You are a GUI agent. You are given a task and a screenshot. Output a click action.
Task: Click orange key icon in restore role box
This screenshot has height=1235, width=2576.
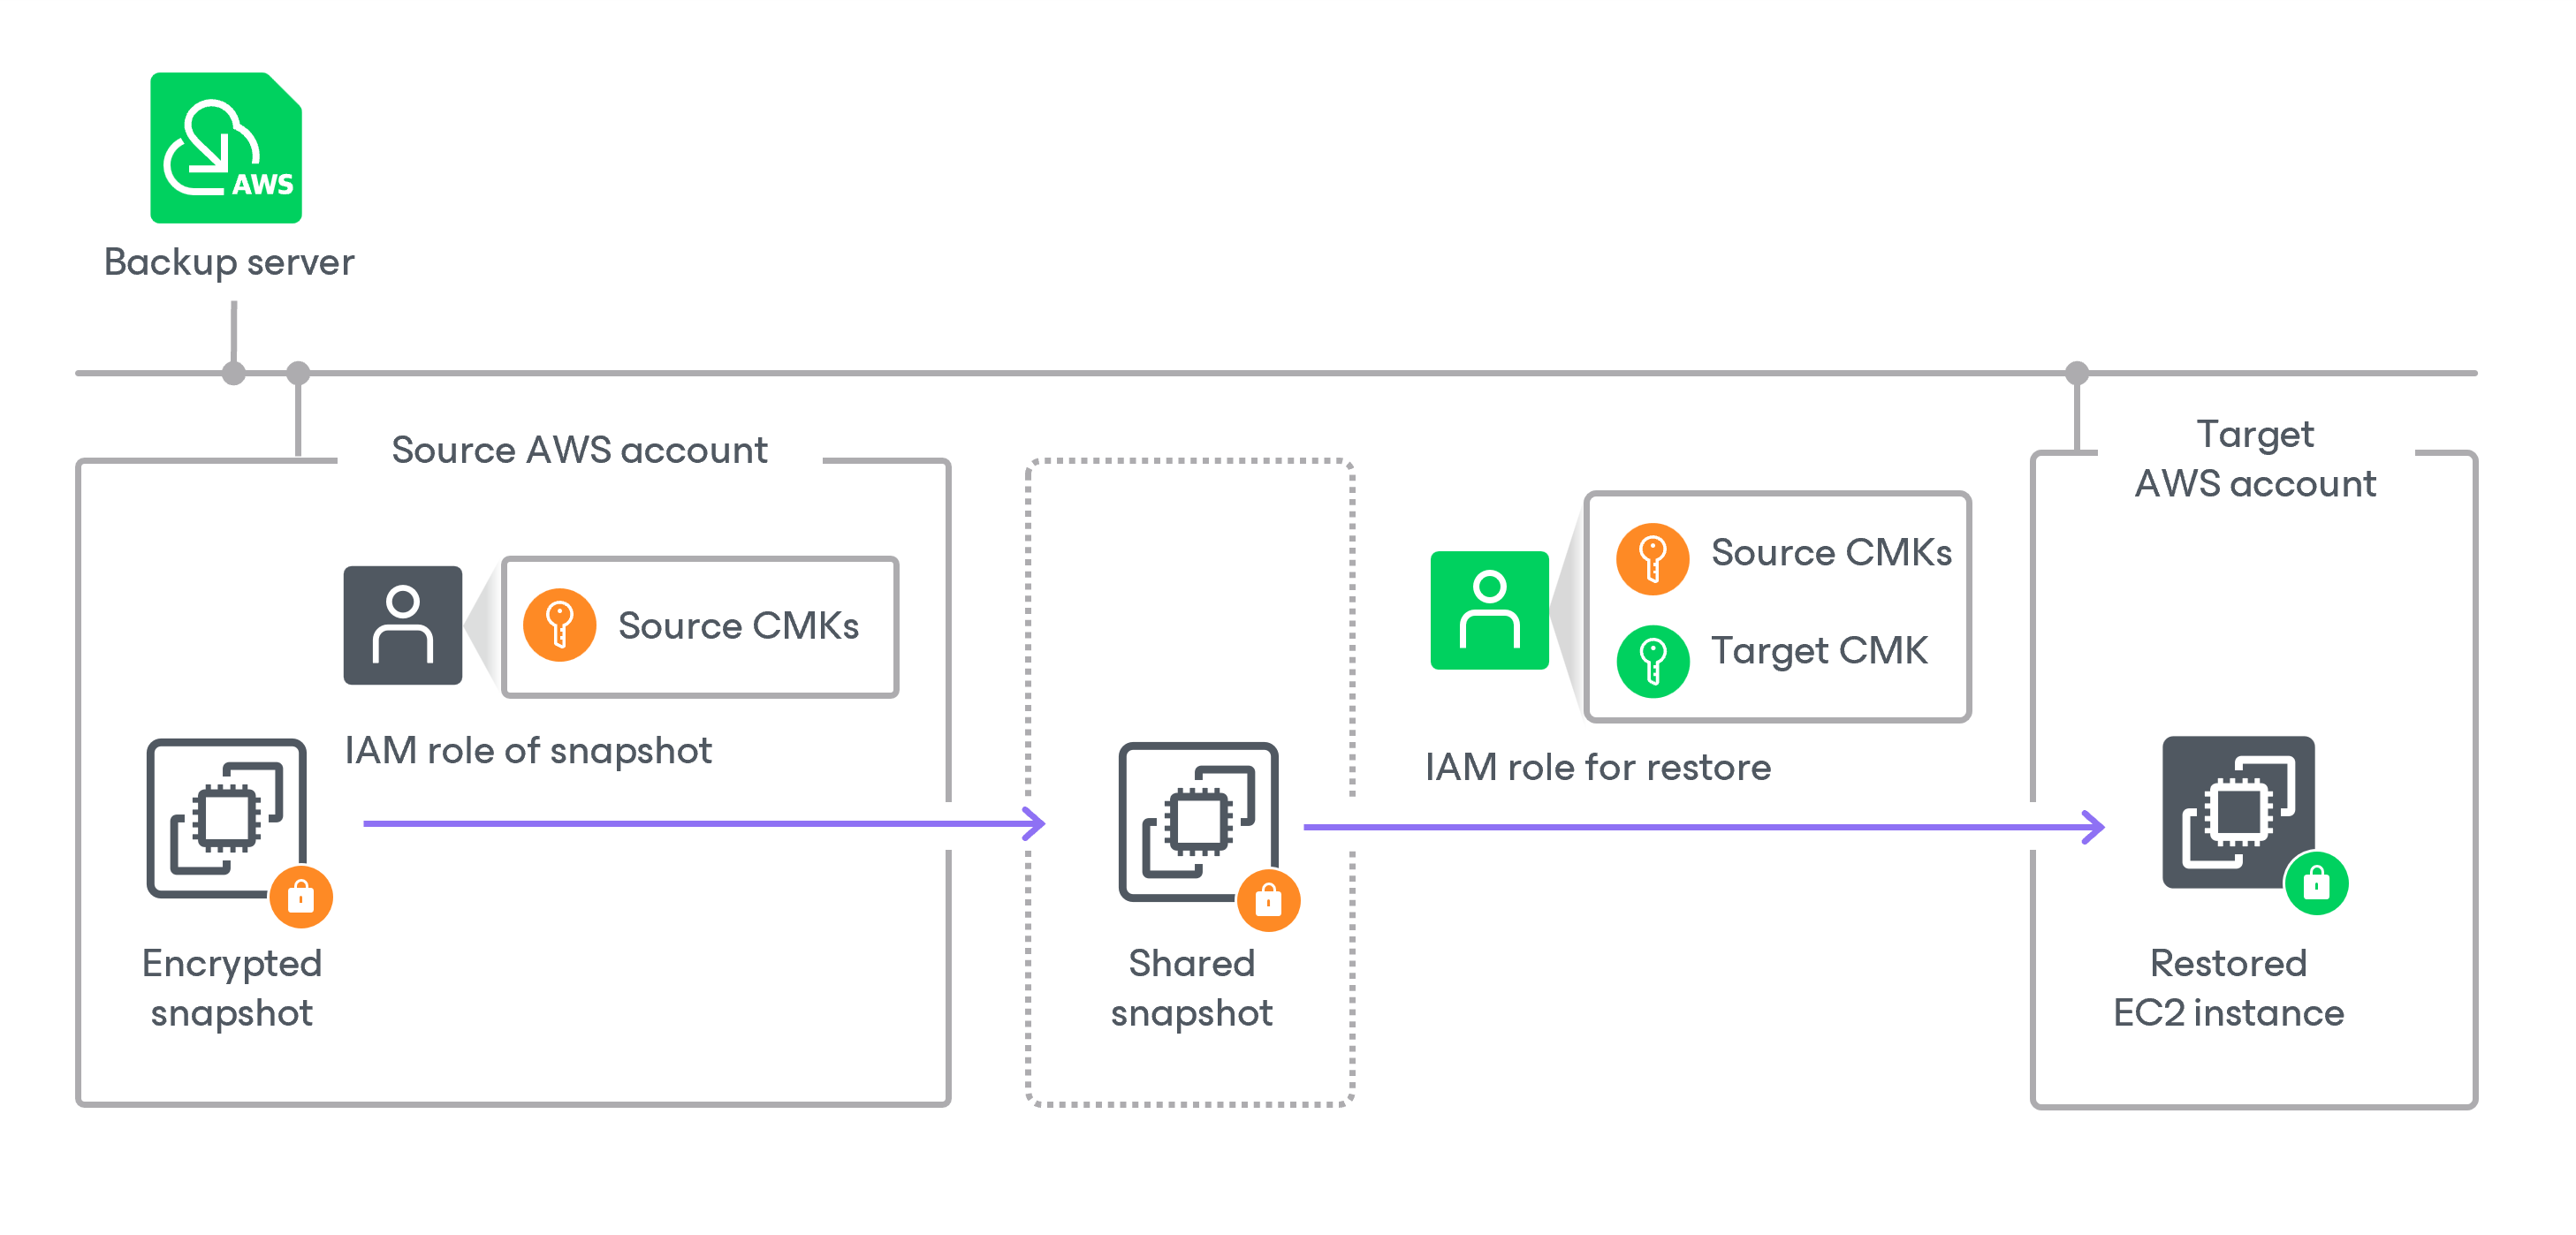(x=1652, y=558)
